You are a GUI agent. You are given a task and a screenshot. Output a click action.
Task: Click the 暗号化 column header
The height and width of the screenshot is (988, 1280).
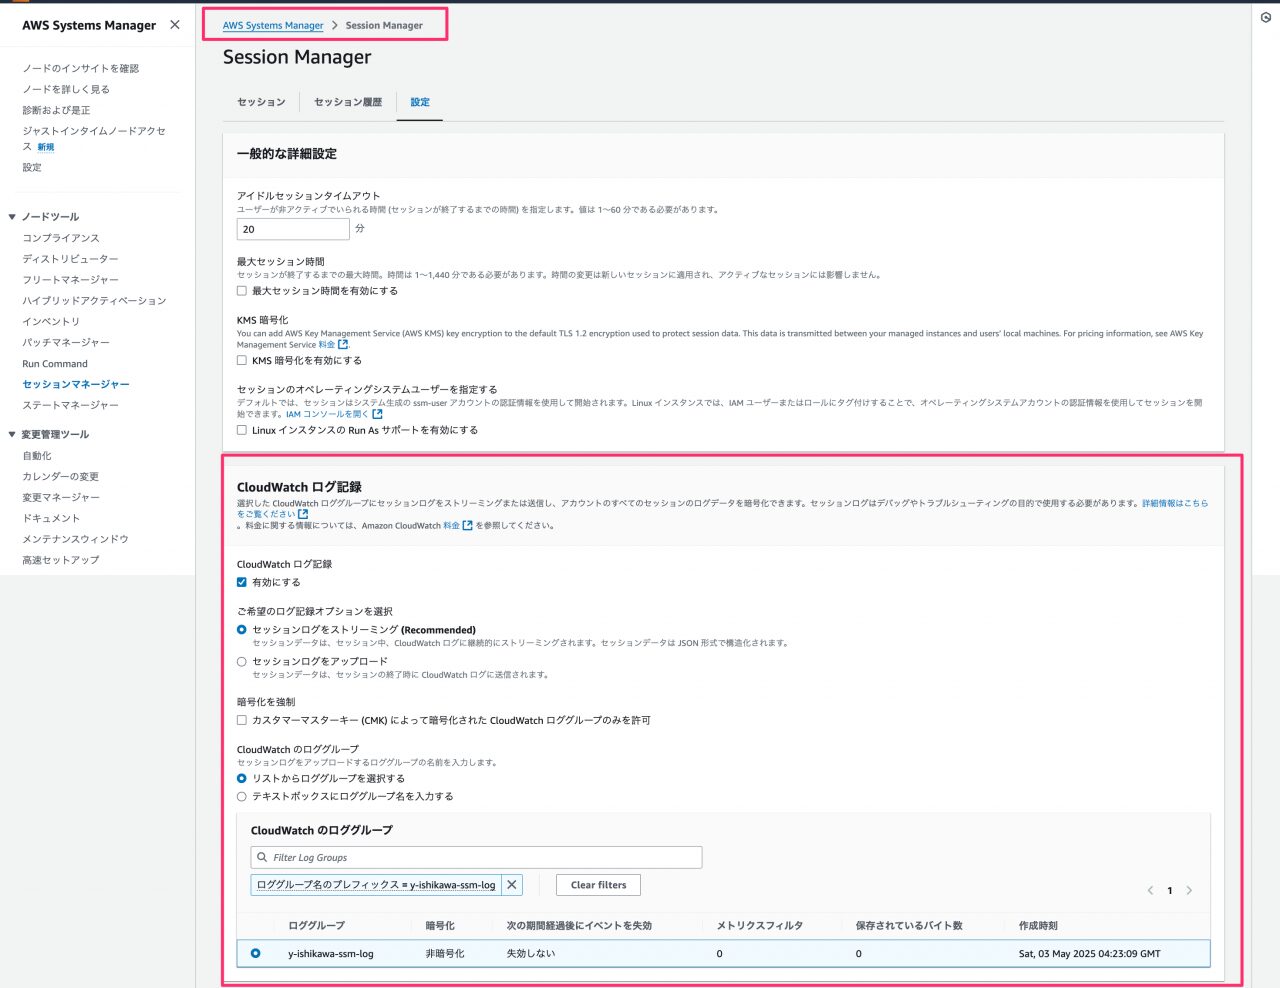coord(440,926)
